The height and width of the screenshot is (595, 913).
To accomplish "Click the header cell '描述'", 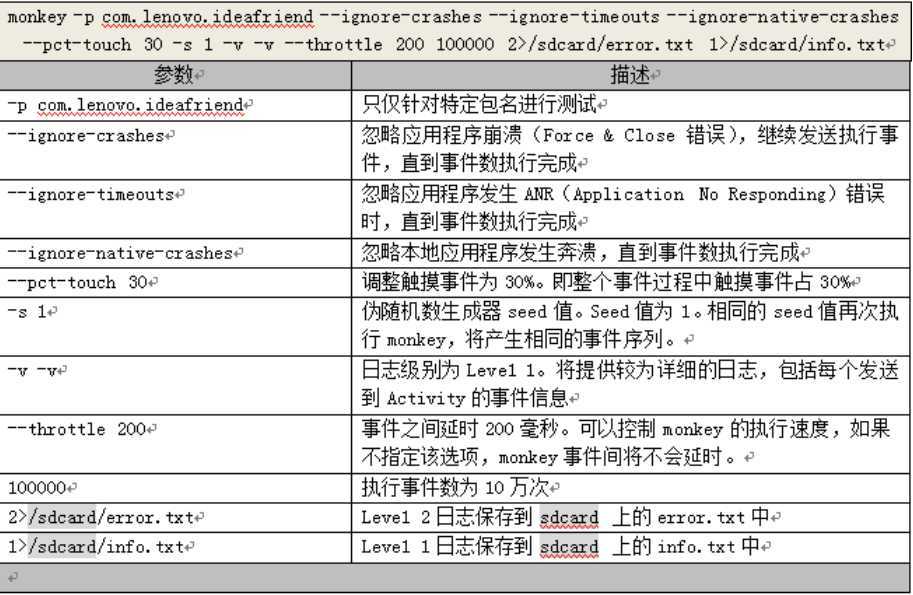I will 631,75.
